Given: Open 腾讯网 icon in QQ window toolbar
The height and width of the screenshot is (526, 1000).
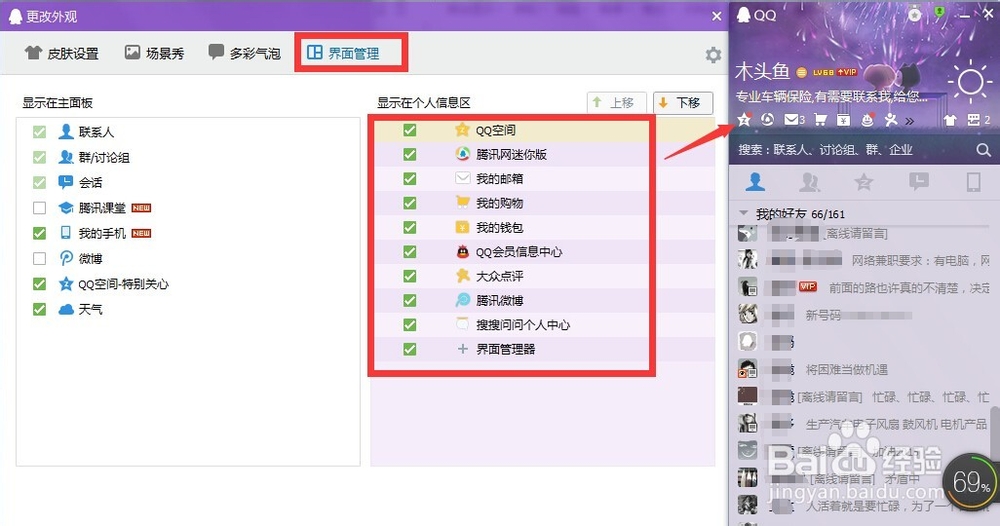Looking at the screenshot, I should 768,119.
